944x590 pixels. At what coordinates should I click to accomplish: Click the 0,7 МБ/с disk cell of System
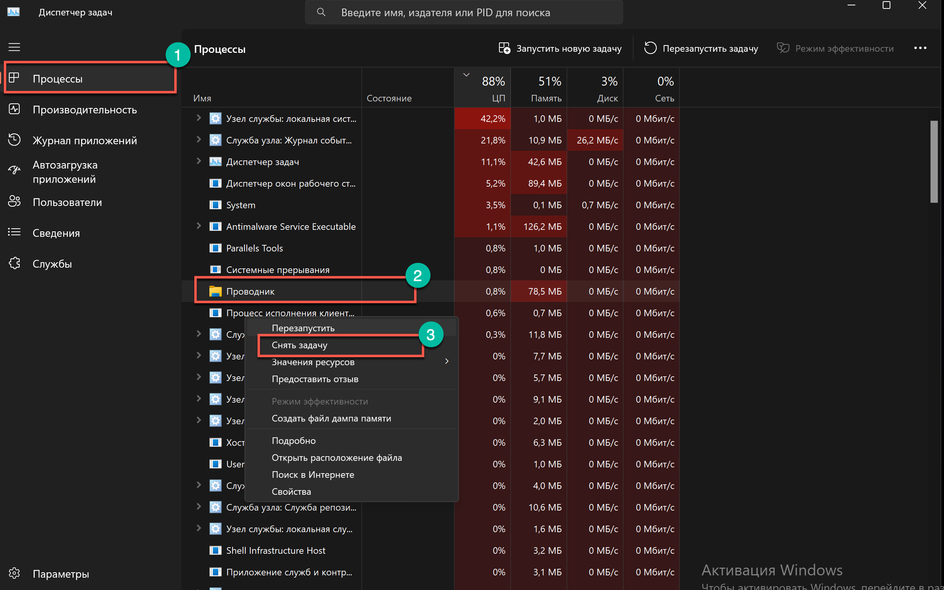click(595, 205)
